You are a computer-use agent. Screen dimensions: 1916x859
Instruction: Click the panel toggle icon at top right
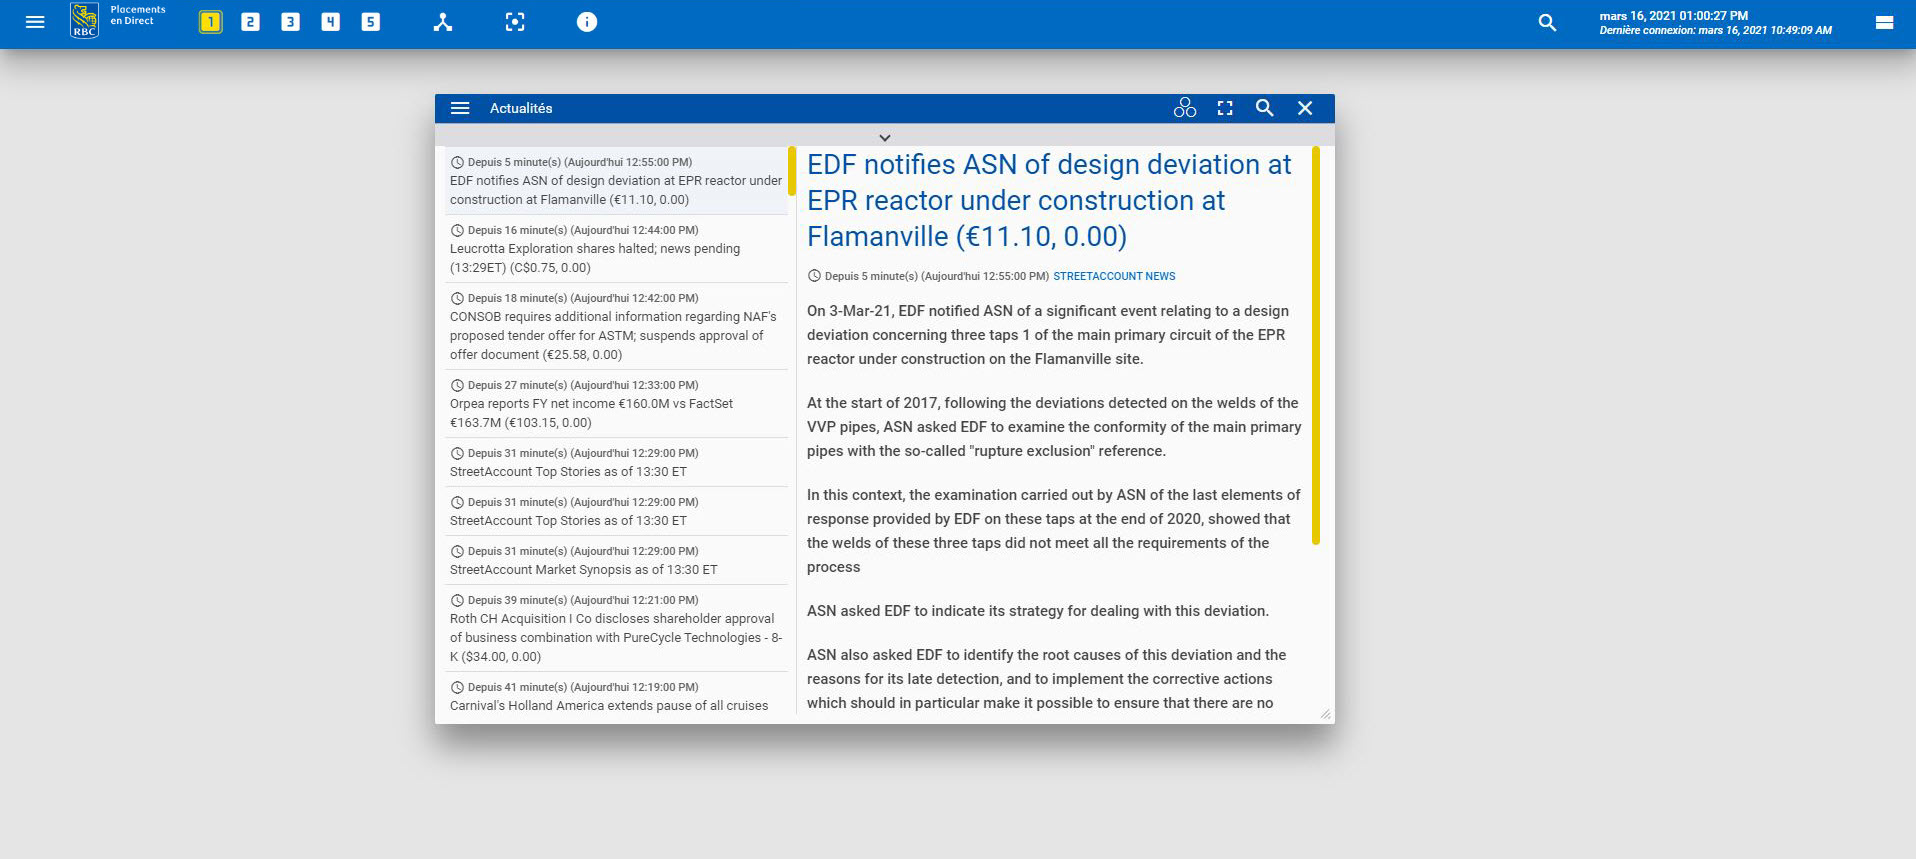tap(1884, 22)
